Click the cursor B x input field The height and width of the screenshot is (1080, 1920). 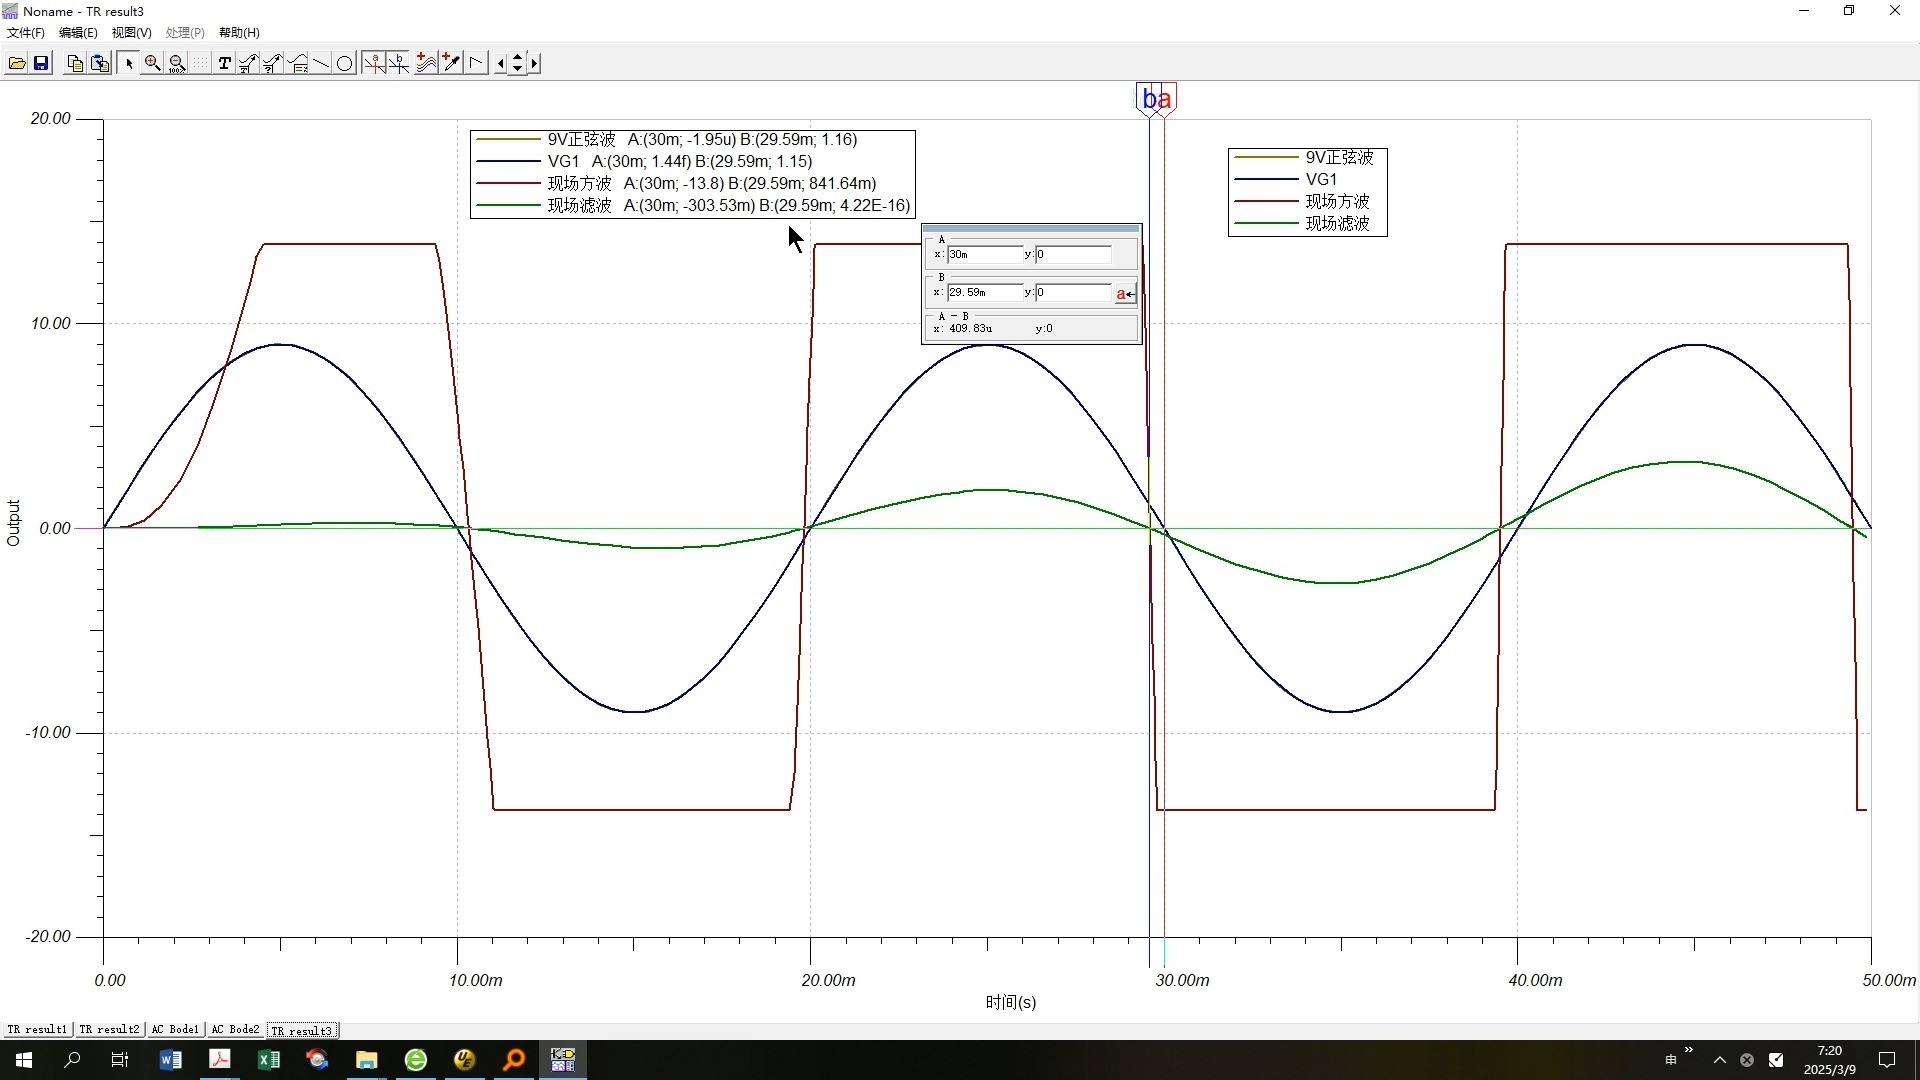(x=985, y=293)
